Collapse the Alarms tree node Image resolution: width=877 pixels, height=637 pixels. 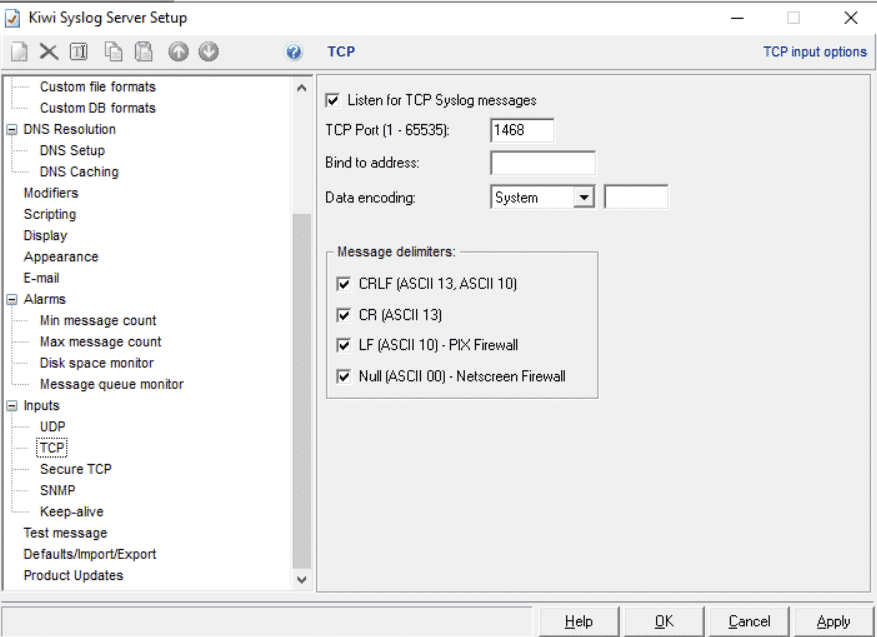point(12,299)
